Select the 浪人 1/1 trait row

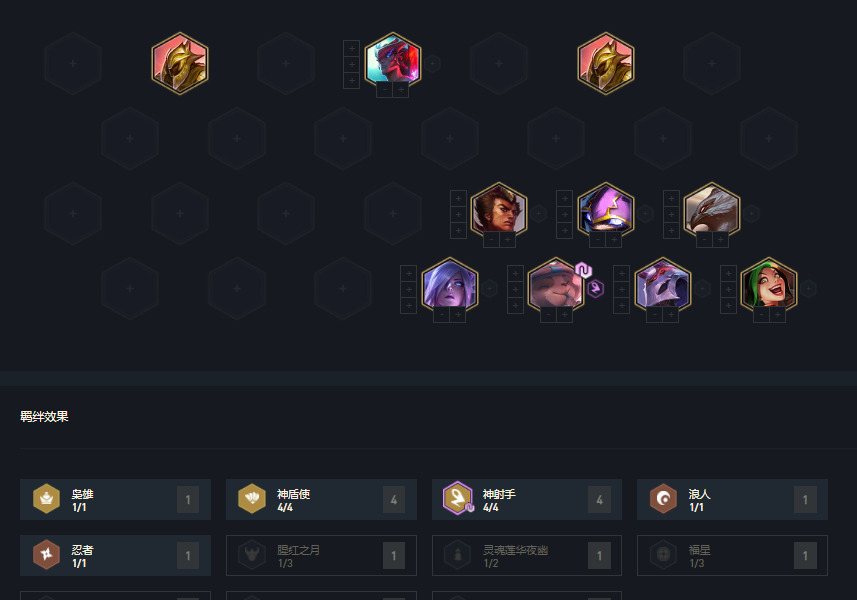click(732, 499)
